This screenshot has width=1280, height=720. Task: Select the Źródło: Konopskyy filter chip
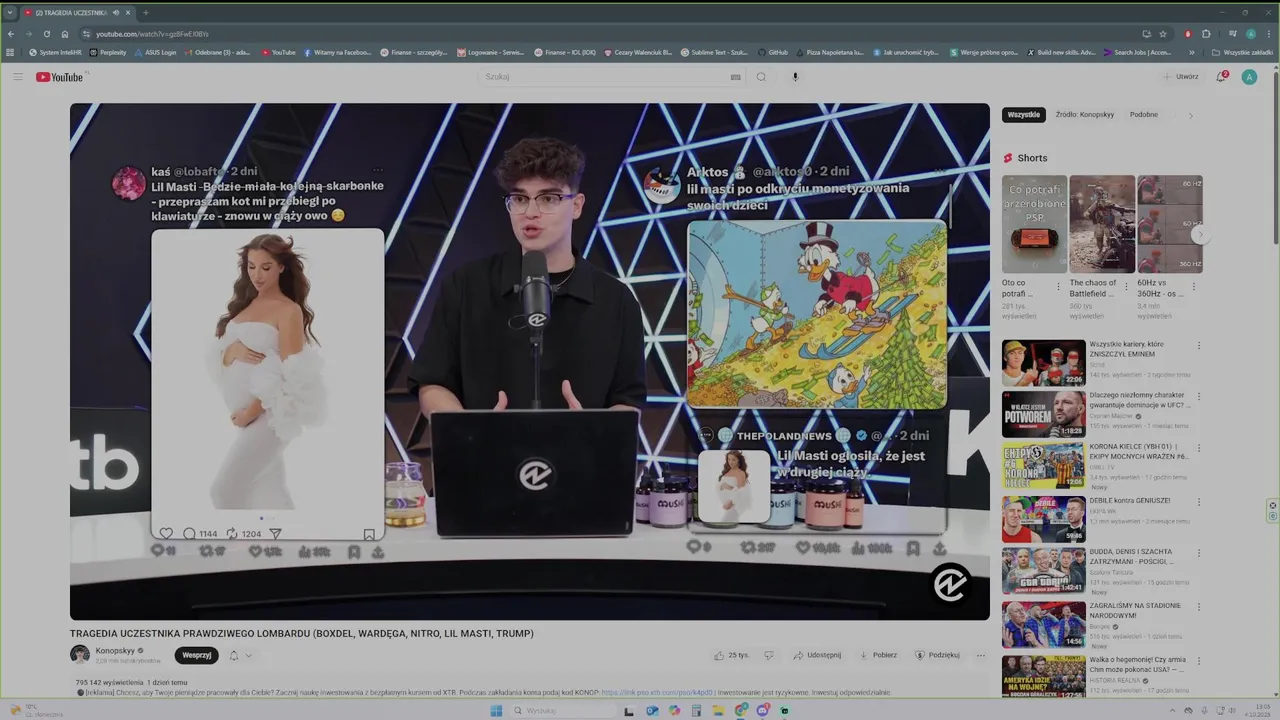[1085, 115]
